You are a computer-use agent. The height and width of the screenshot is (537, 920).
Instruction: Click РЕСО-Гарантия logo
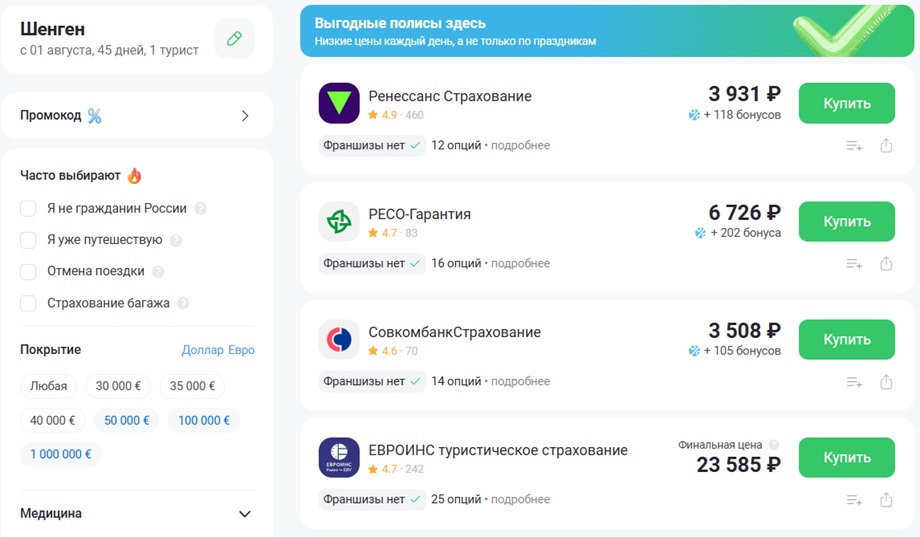pyautogui.click(x=339, y=221)
